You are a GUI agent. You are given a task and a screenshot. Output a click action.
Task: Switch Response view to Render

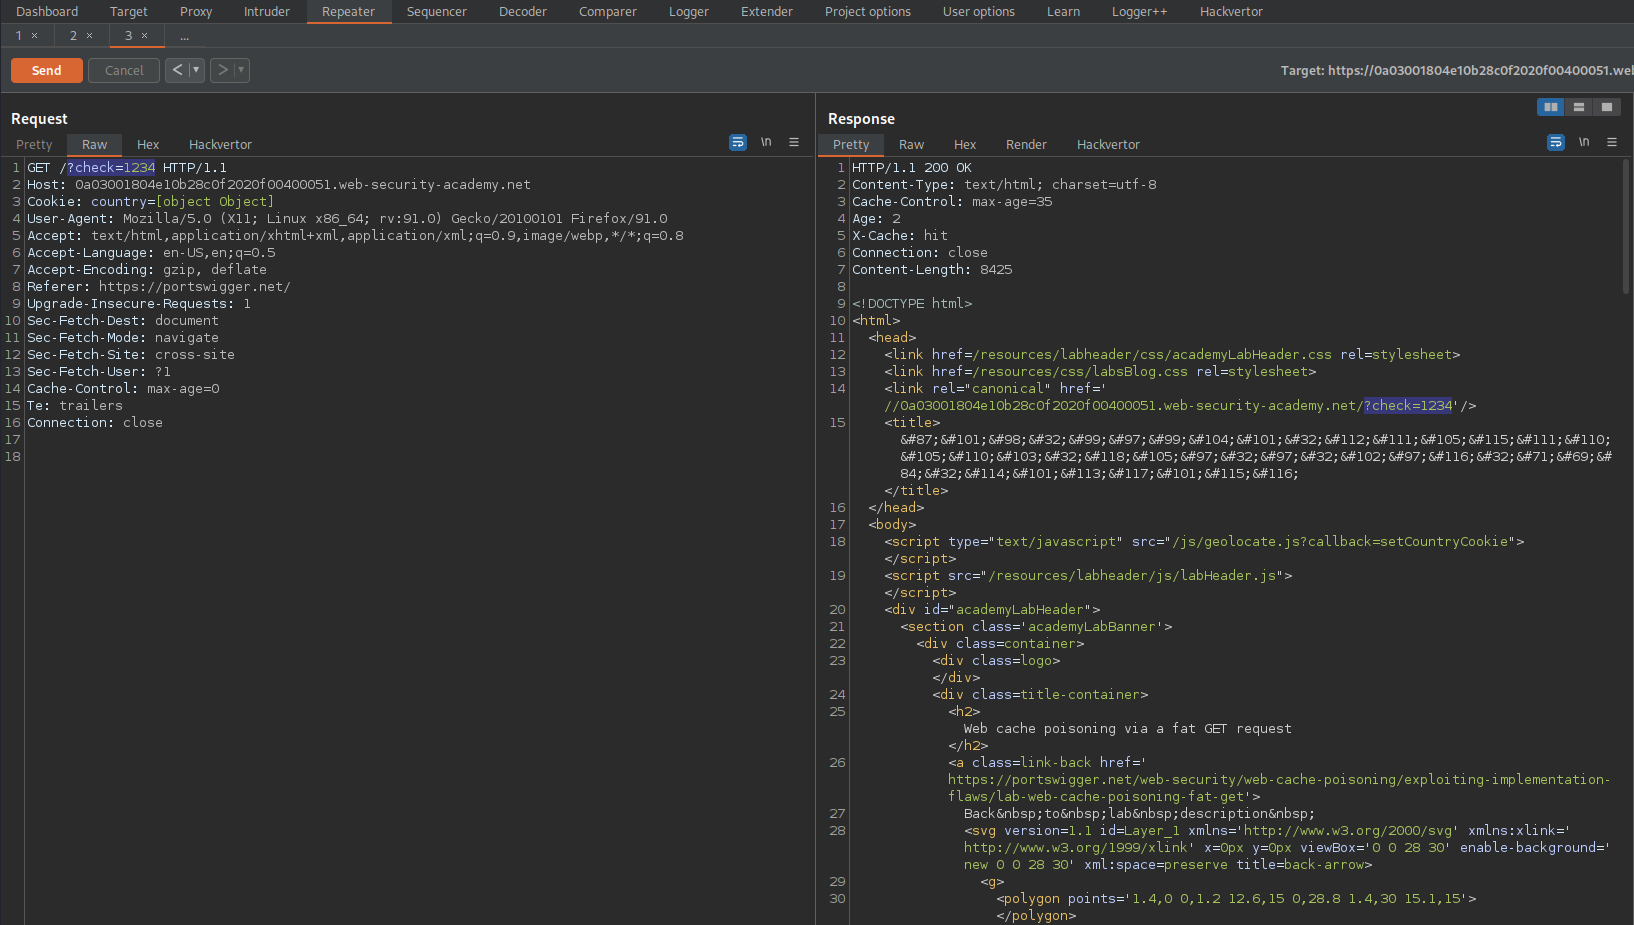[x=1026, y=145]
